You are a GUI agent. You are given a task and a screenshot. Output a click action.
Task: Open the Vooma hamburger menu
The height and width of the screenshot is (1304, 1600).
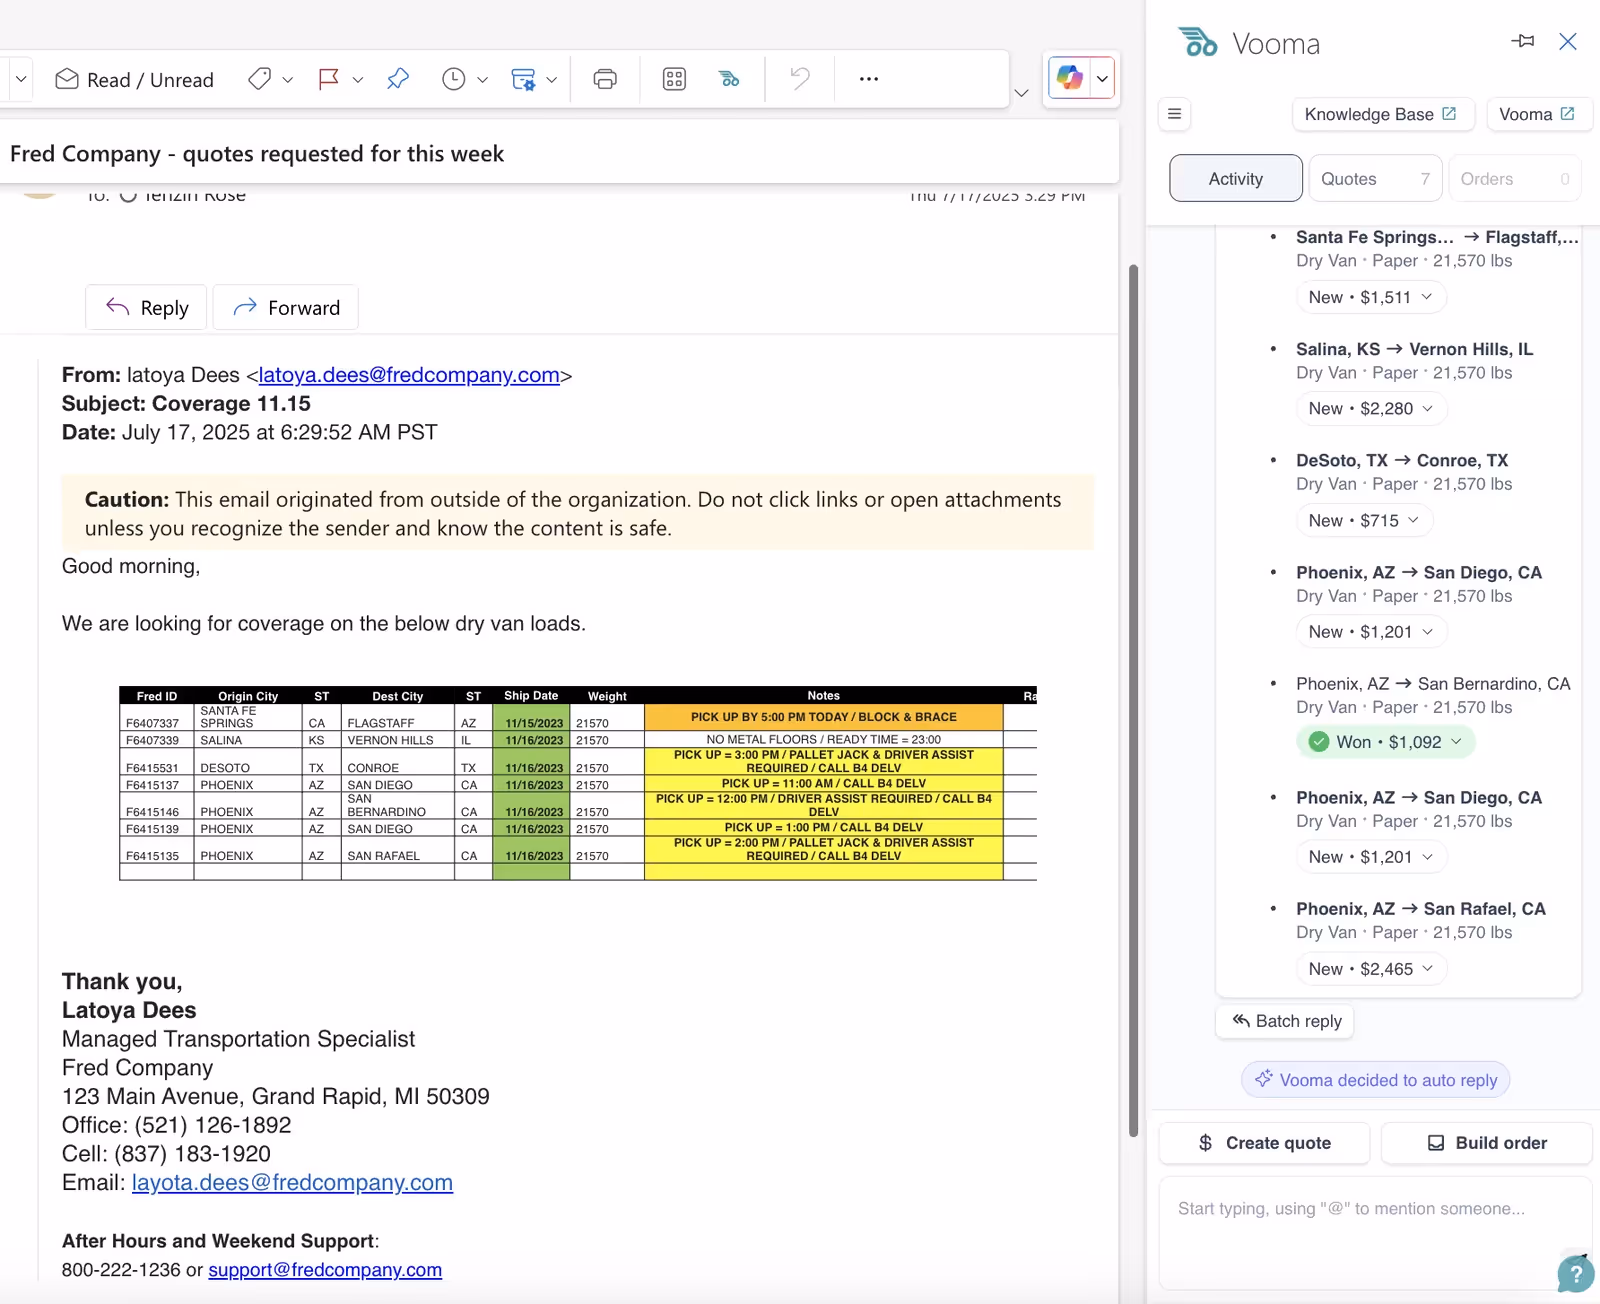1175,114
